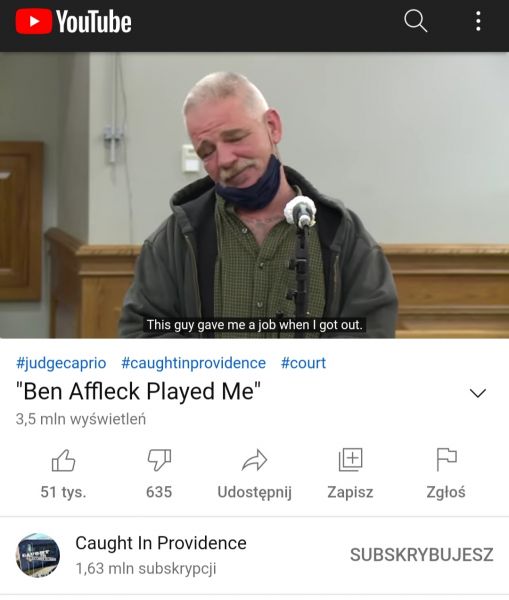Expand video description with chevron
This screenshot has height=600, width=509.
[x=478, y=393]
